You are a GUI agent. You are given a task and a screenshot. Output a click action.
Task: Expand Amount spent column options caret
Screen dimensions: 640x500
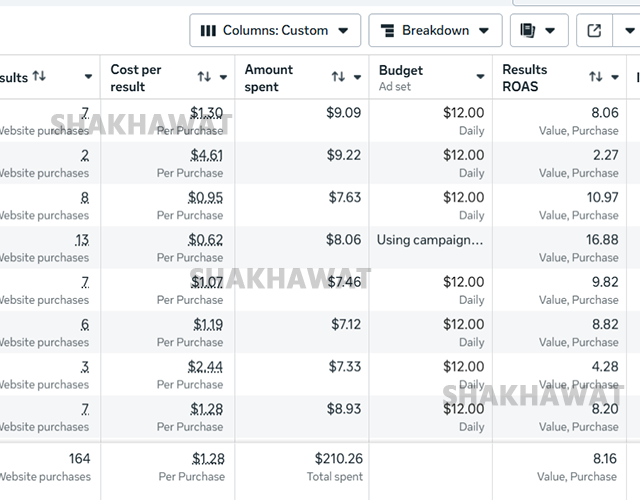click(x=357, y=77)
